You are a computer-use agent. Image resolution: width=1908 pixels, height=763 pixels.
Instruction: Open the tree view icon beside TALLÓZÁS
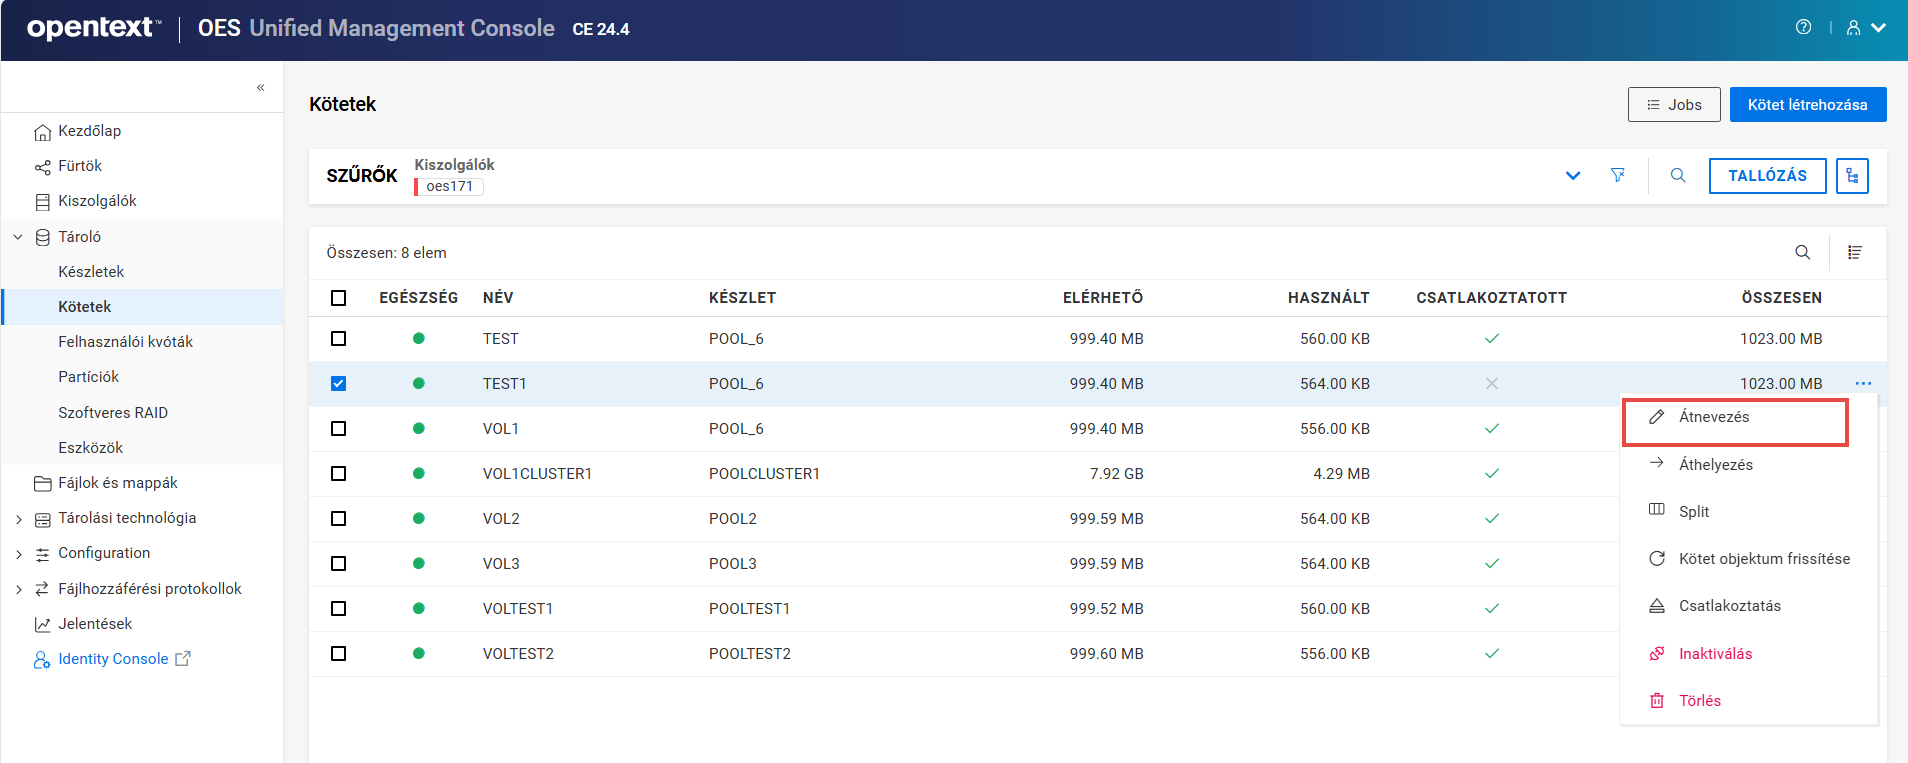click(x=1852, y=176)
